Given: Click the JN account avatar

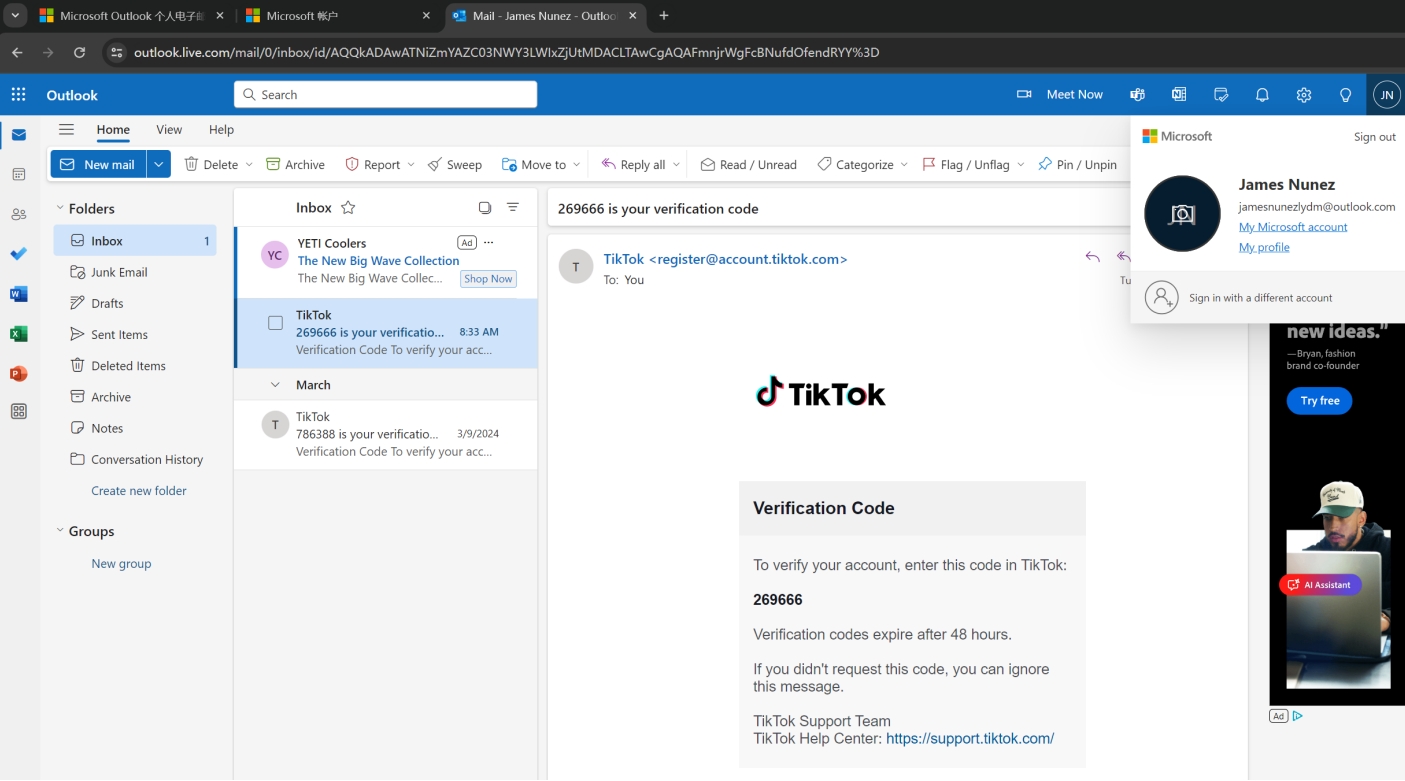Looking at the screenshot, I should coord(1386,95).
